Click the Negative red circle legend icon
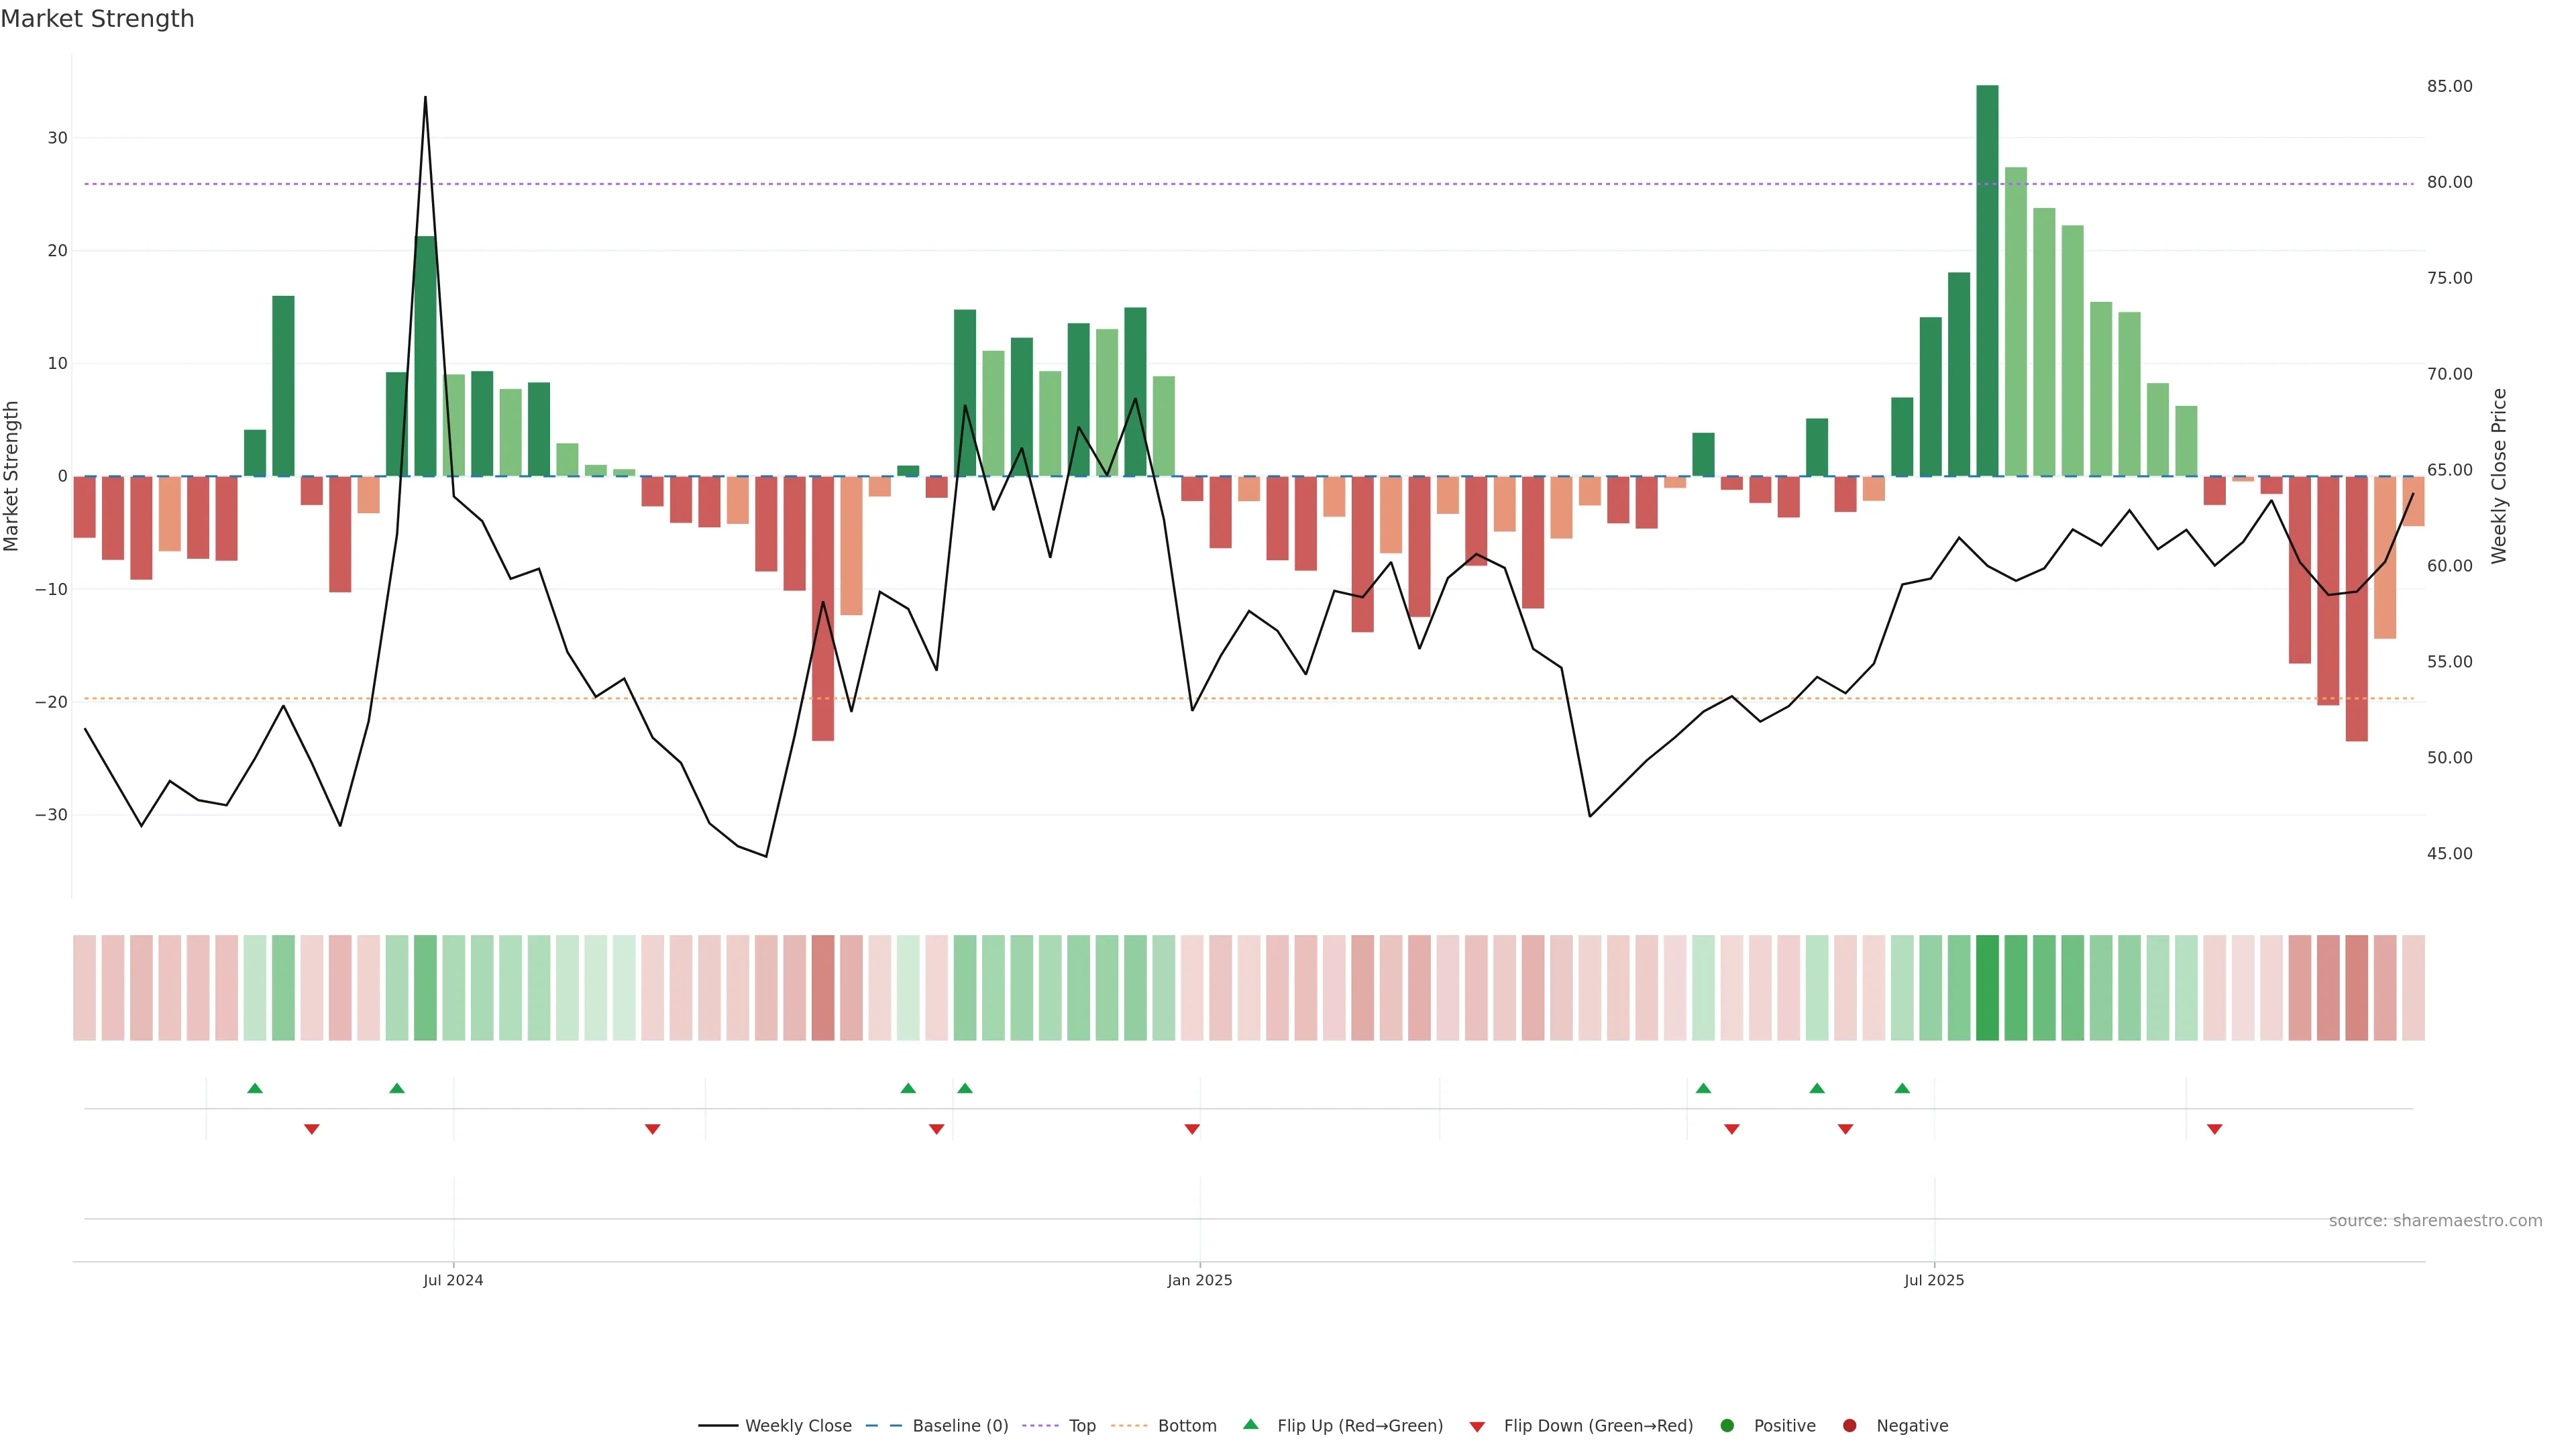Viewport: 2576px width, 1449px height. (1849, 1426)
